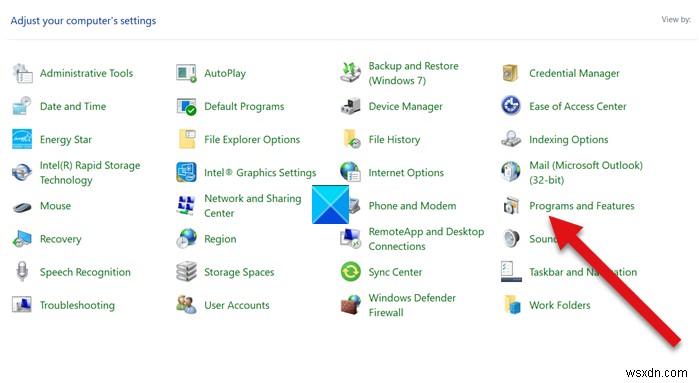Screen dimensions: 699x383
Task: Open the Administrative Tools link
Action: pos(86,73)
